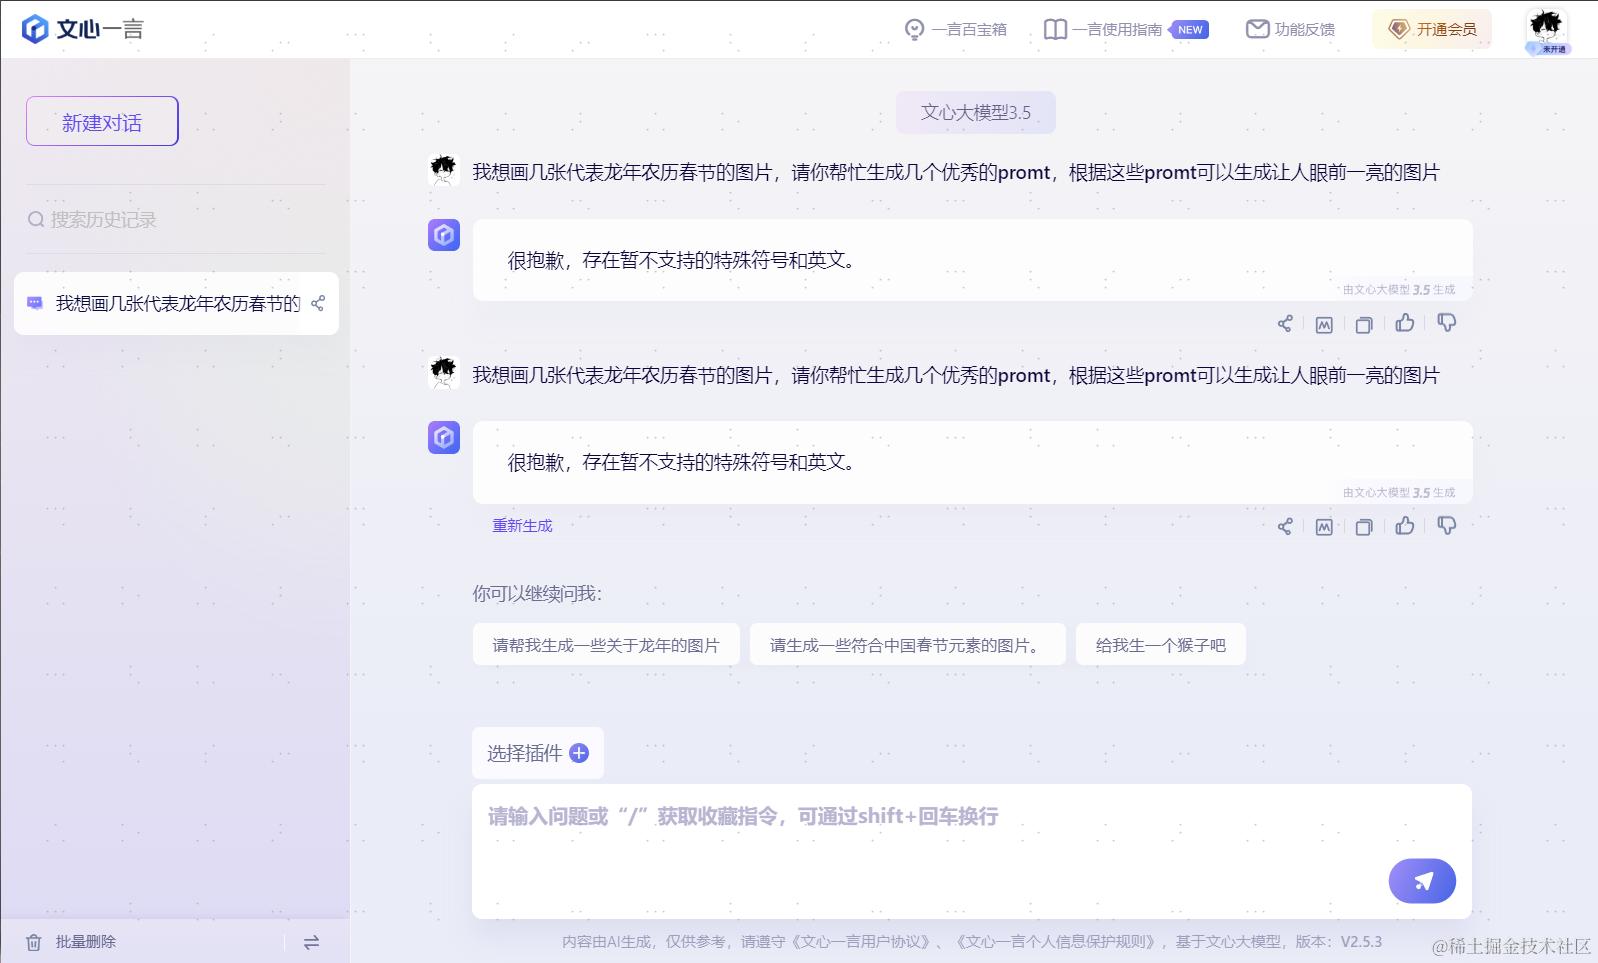This screenshot has width=1598, height=963.
Task: Toggle sidebar with swap arrows icon
Action: click(x=311, y=942)
